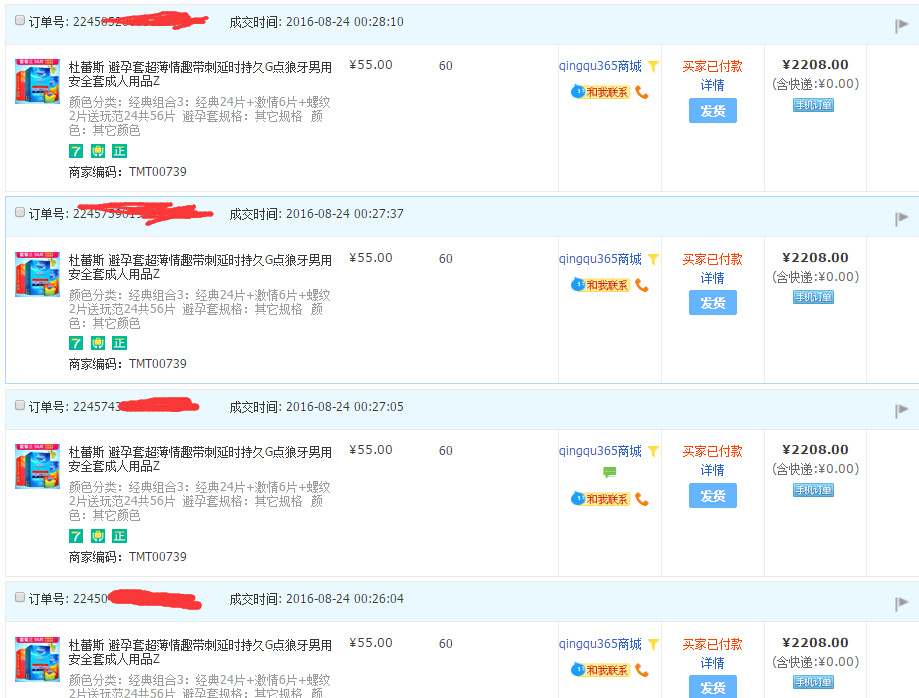Open 详情 details for the 00:28:10 order
Screen dimensions: 919x698
[713, 86]
